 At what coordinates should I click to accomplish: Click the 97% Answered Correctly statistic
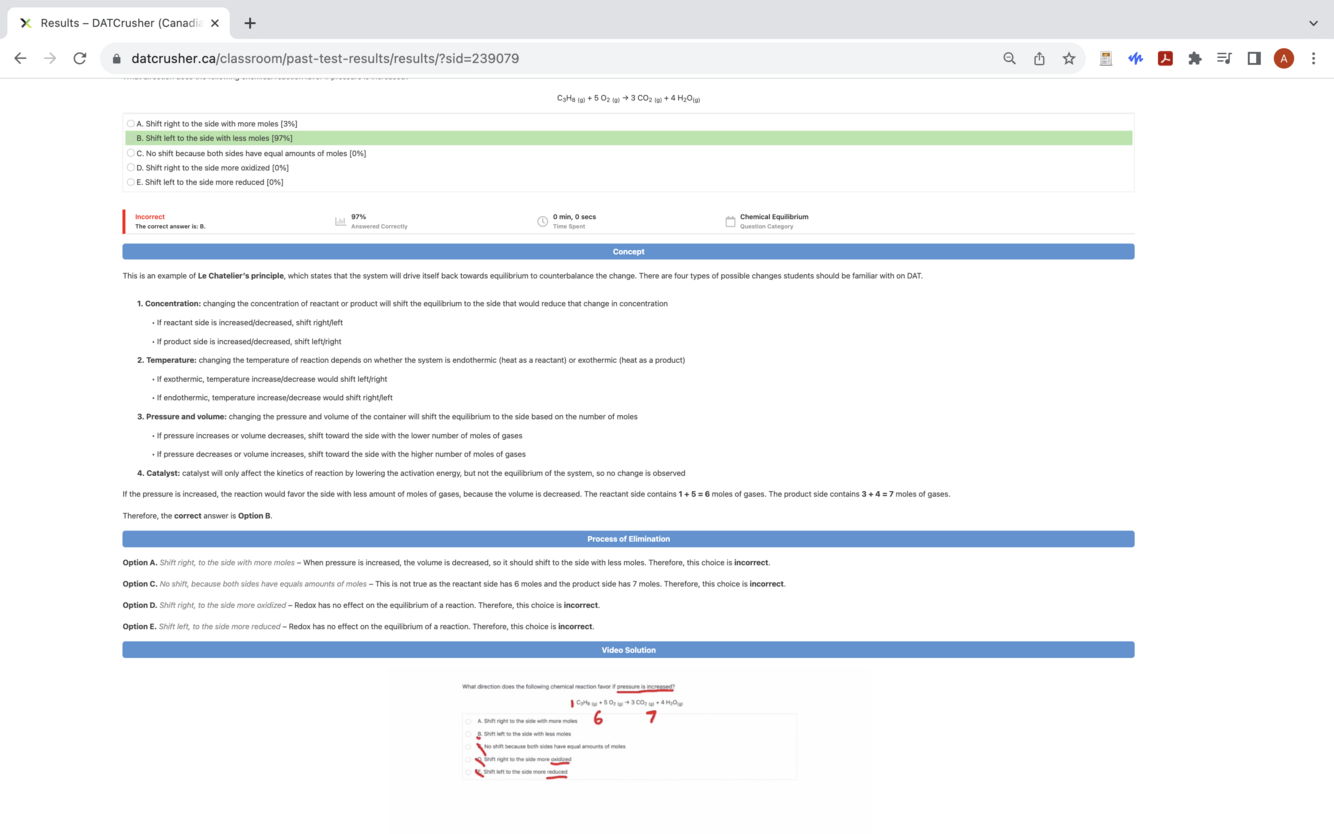point(379,221)
